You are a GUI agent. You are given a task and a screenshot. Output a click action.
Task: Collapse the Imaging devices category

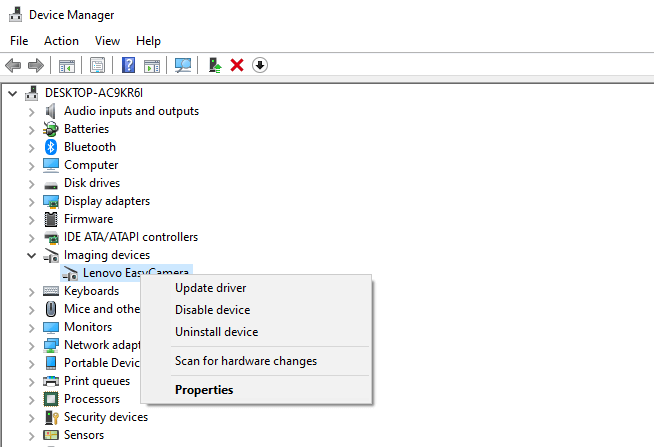tap(31, 255)
